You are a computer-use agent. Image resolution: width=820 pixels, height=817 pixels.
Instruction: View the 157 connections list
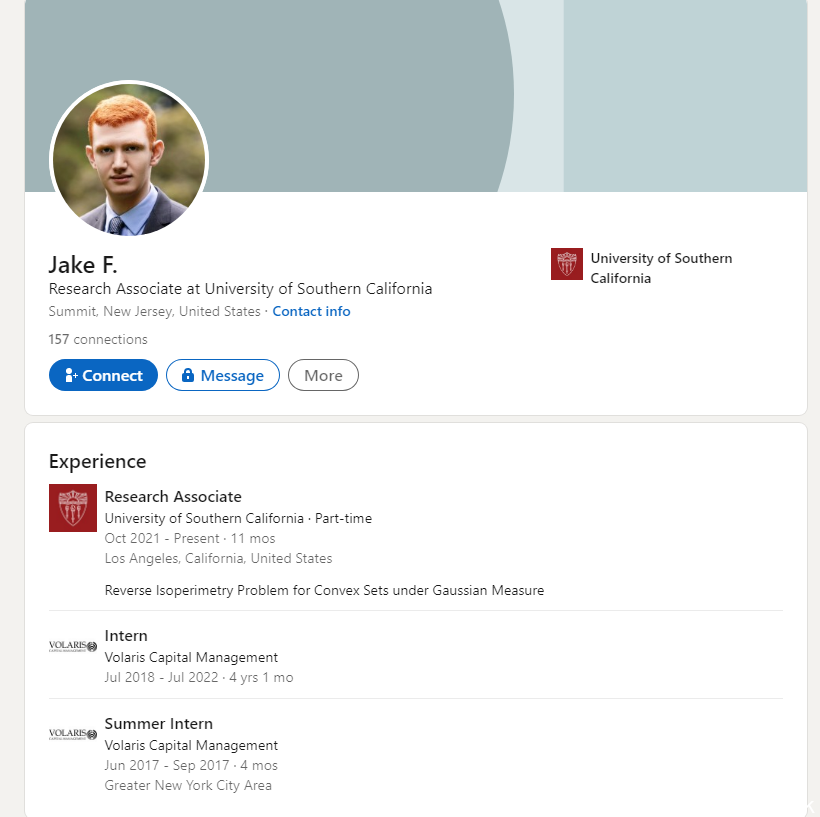pyautogui.click(x=98, y=339)
